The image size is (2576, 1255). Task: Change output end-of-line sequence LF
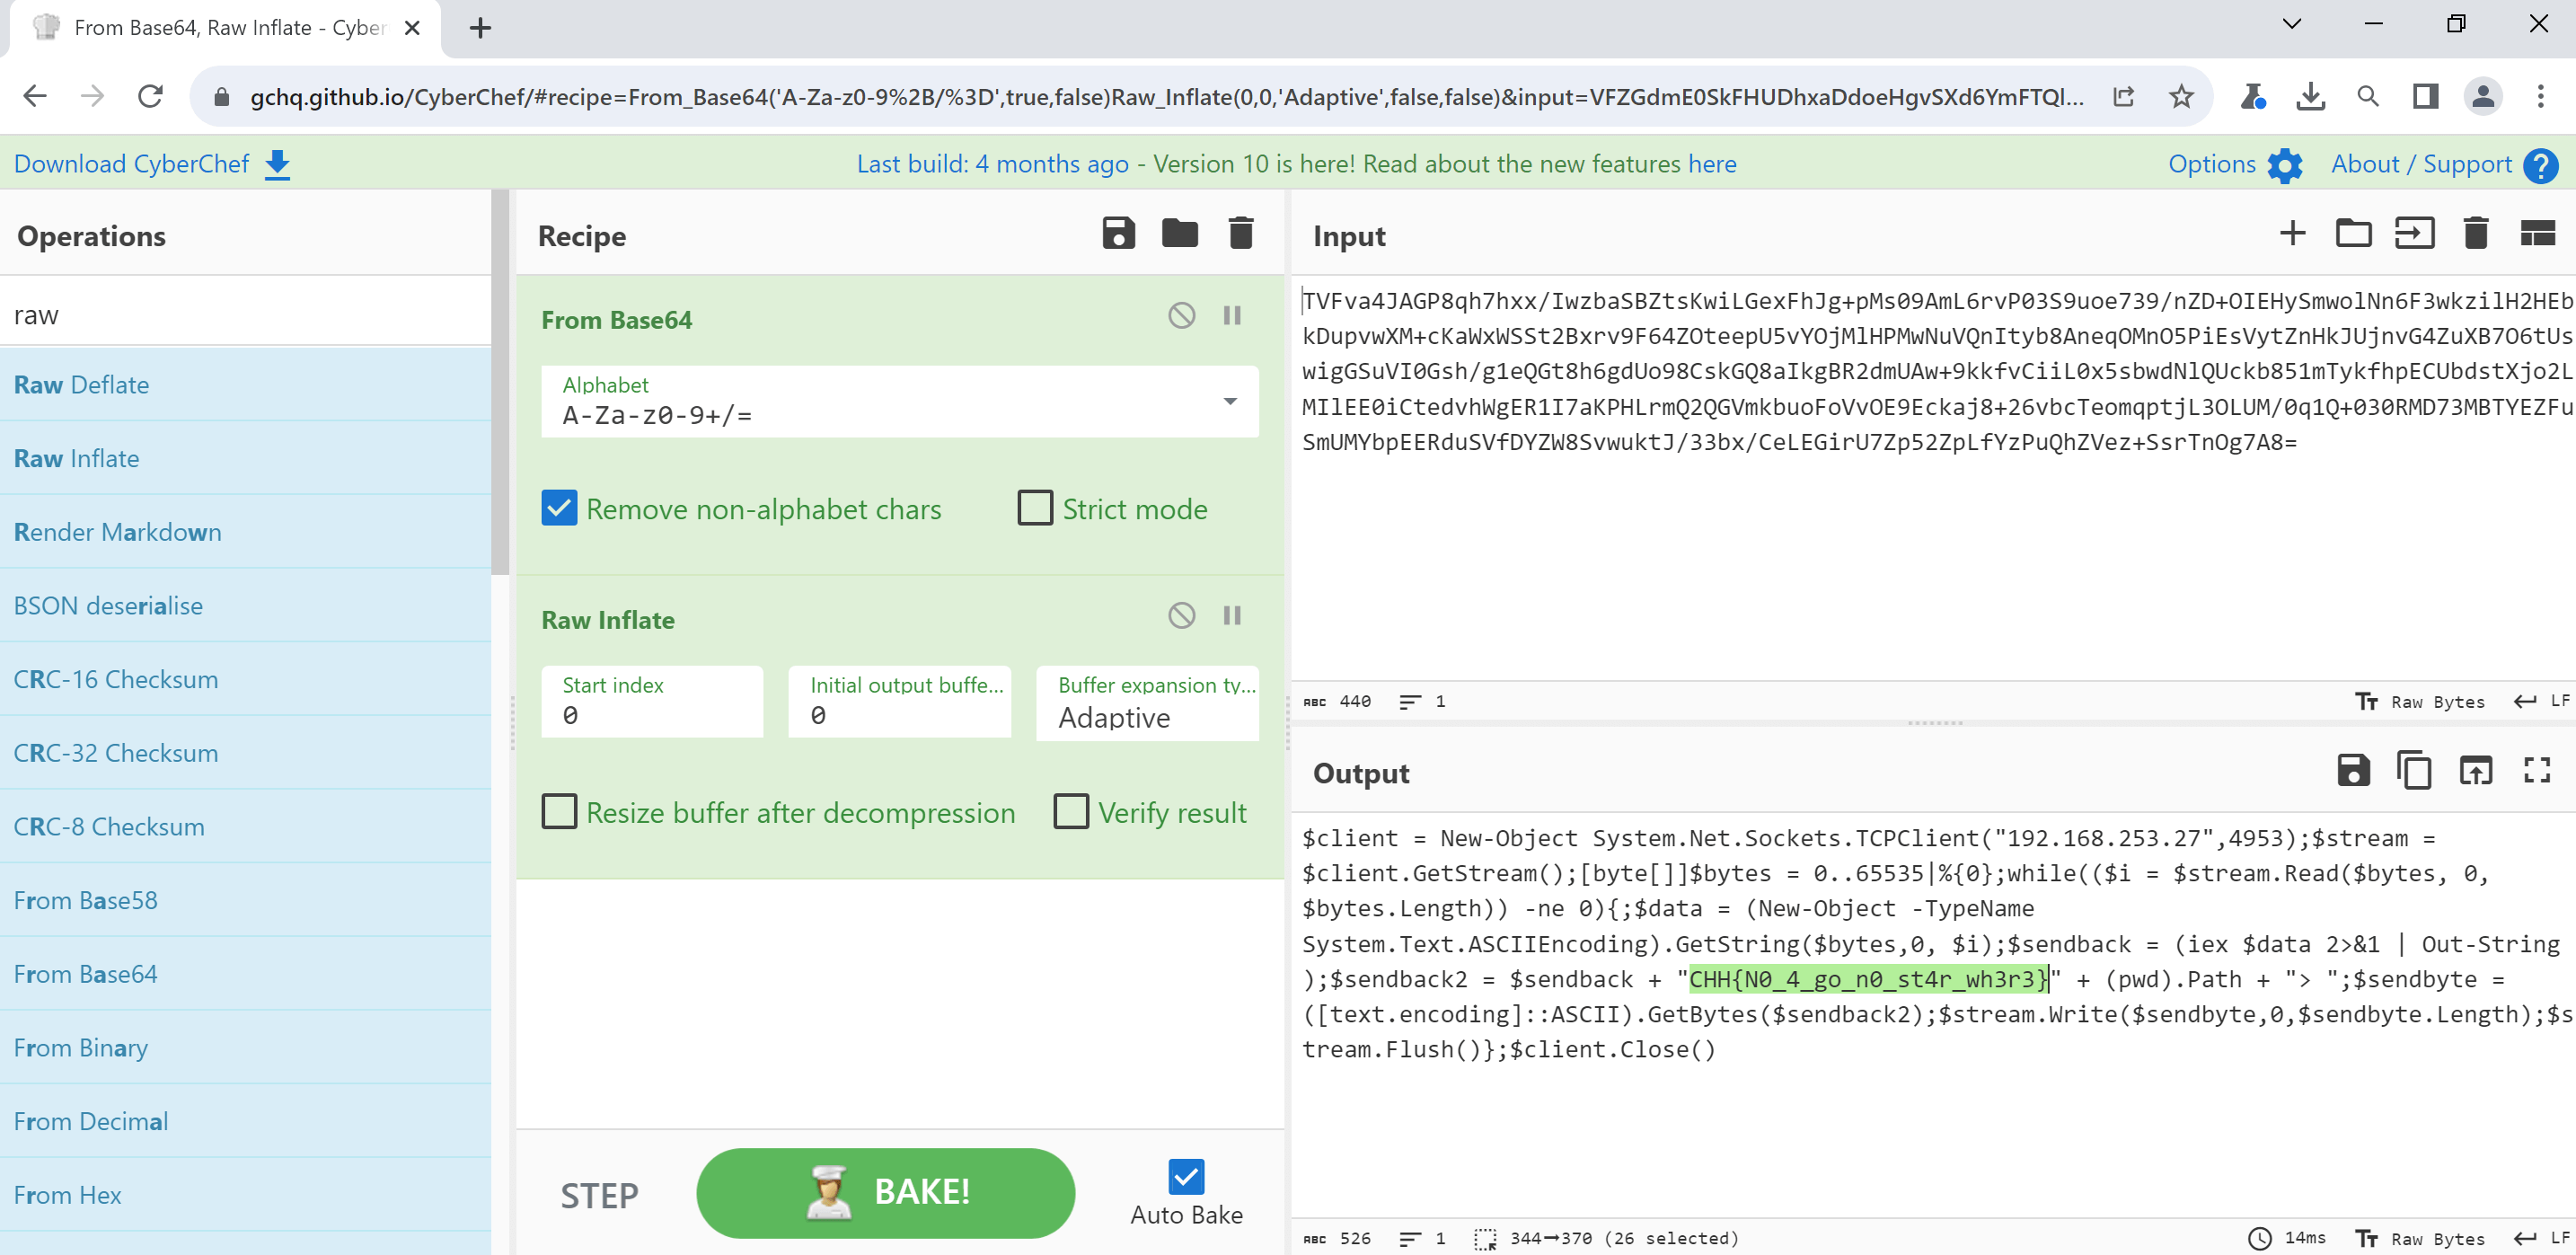(x=2541, y=1238)
